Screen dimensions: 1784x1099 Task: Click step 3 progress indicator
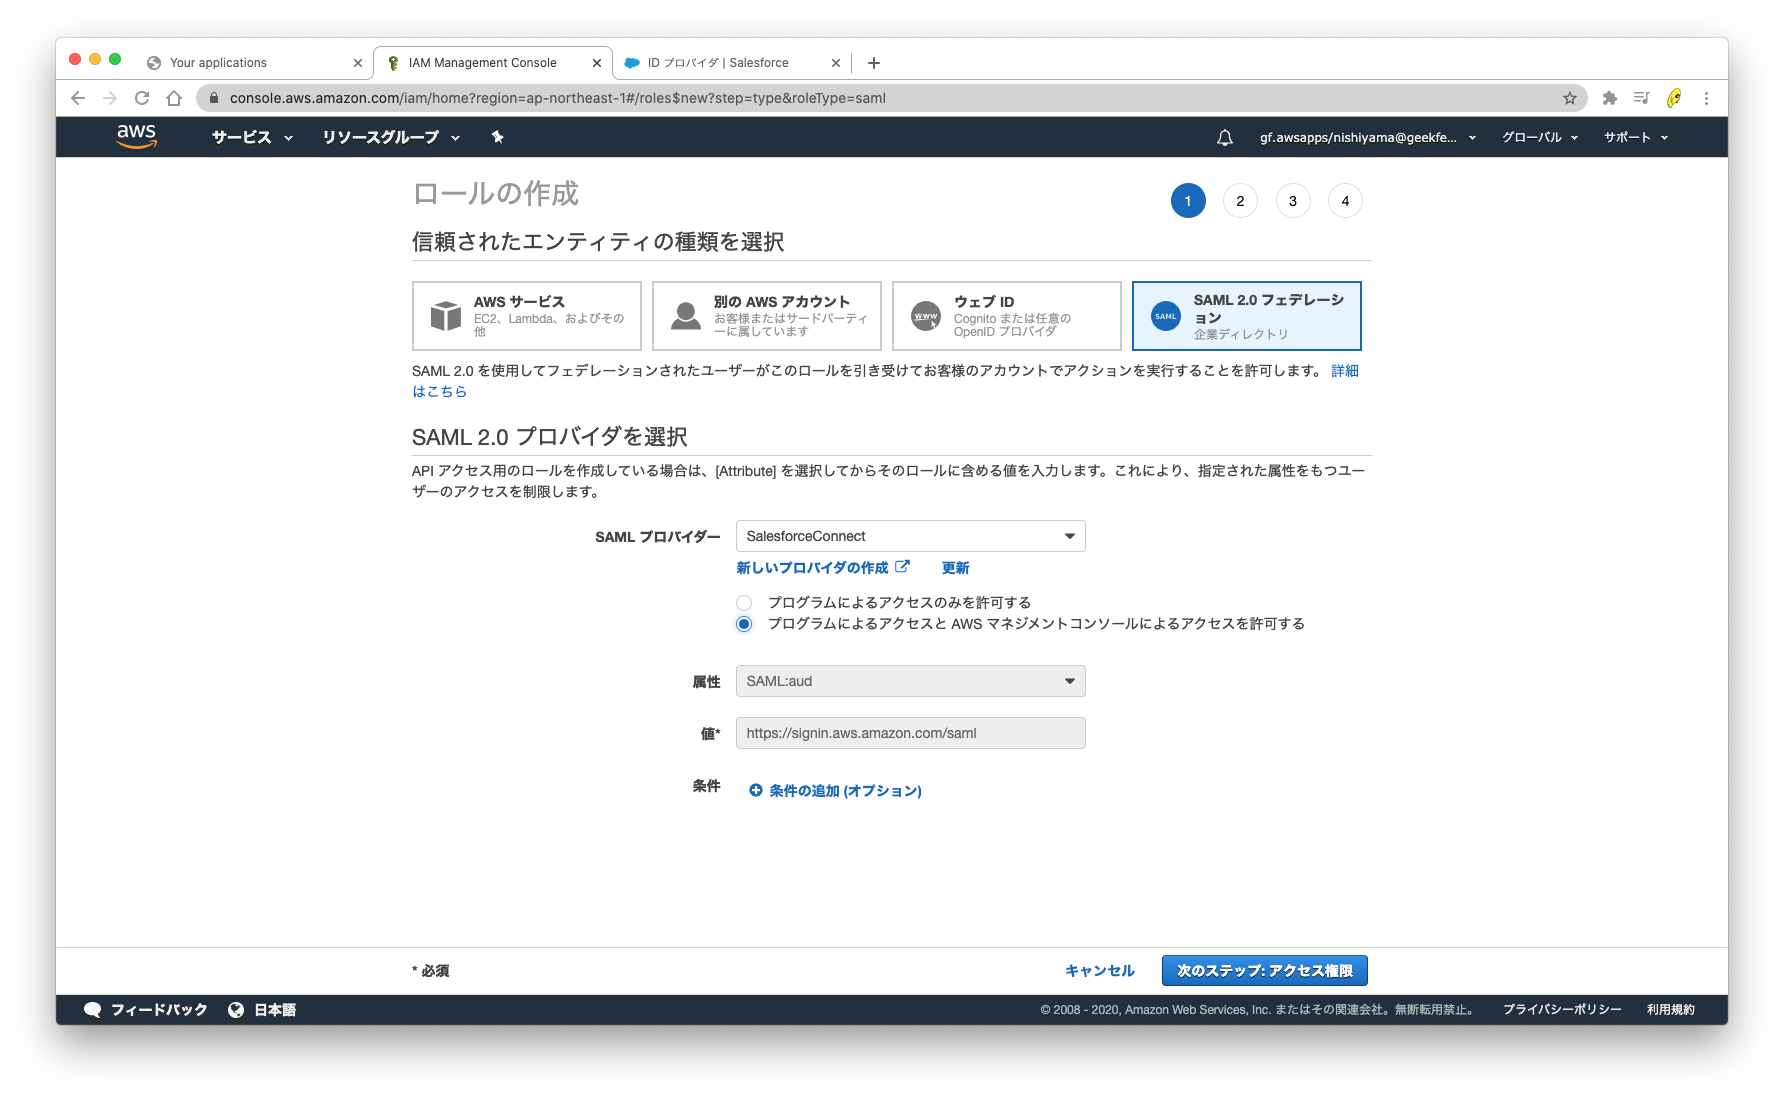click(x=1293, y=201)
